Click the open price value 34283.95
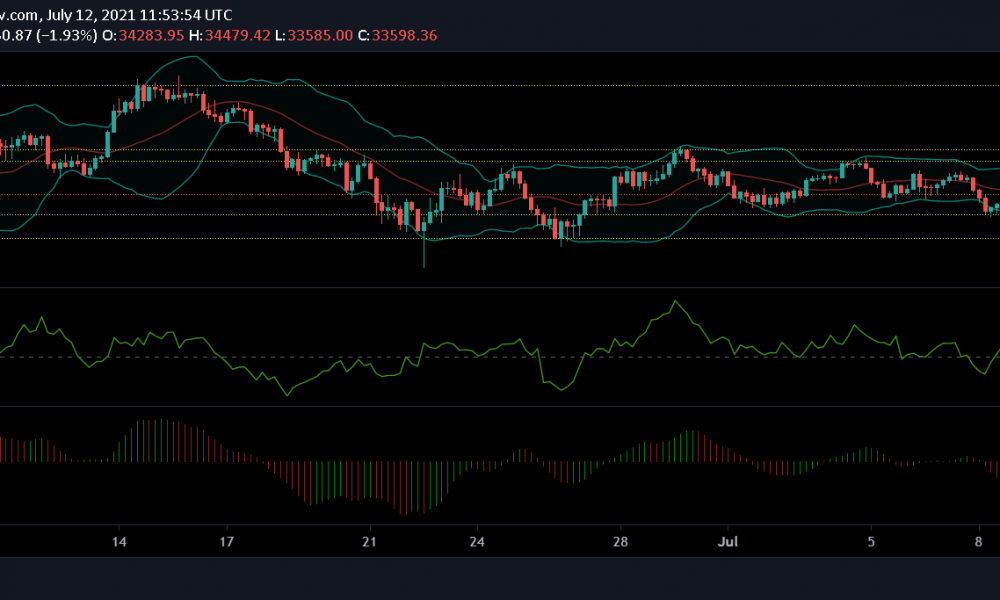1000x600 pixels. point(151,35)
